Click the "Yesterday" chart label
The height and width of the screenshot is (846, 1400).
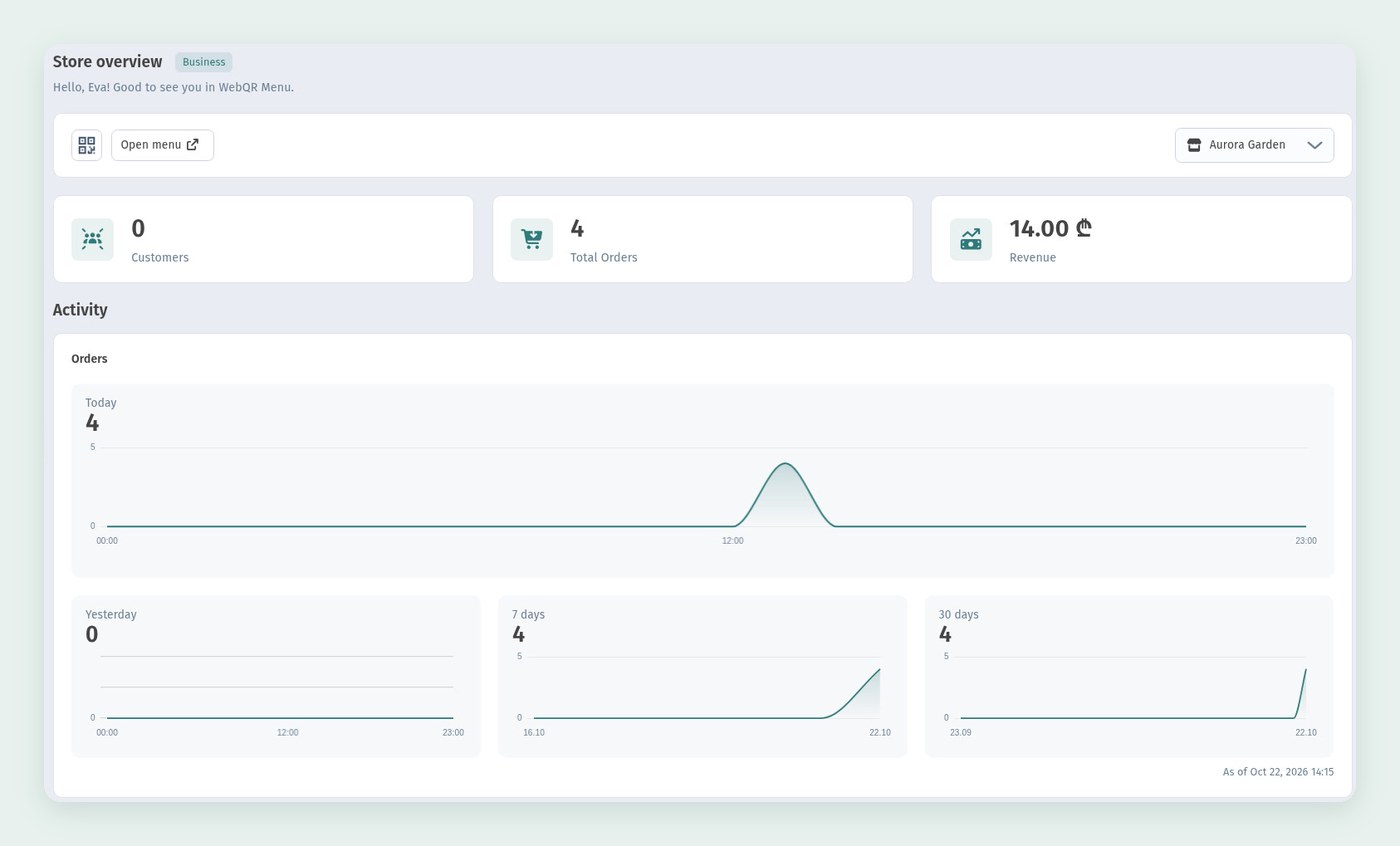click(111, 615)
